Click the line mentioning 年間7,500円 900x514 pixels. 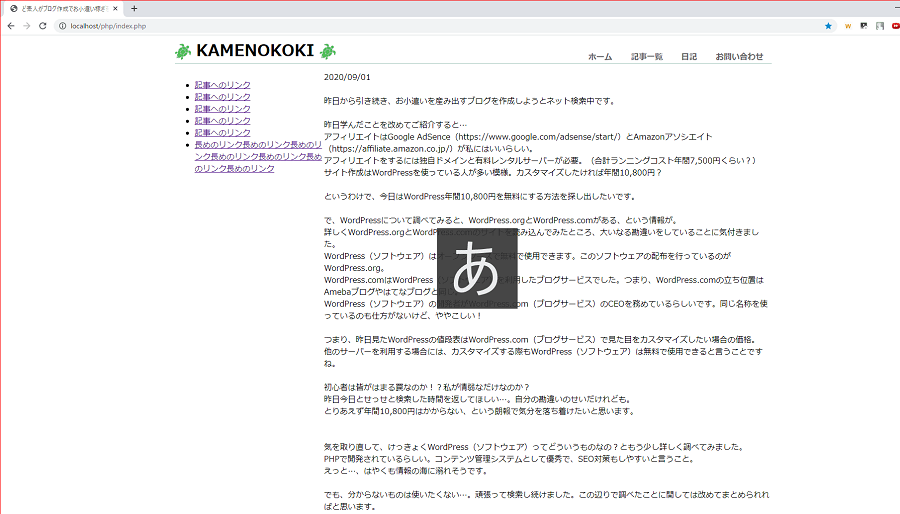click(540, 161)
